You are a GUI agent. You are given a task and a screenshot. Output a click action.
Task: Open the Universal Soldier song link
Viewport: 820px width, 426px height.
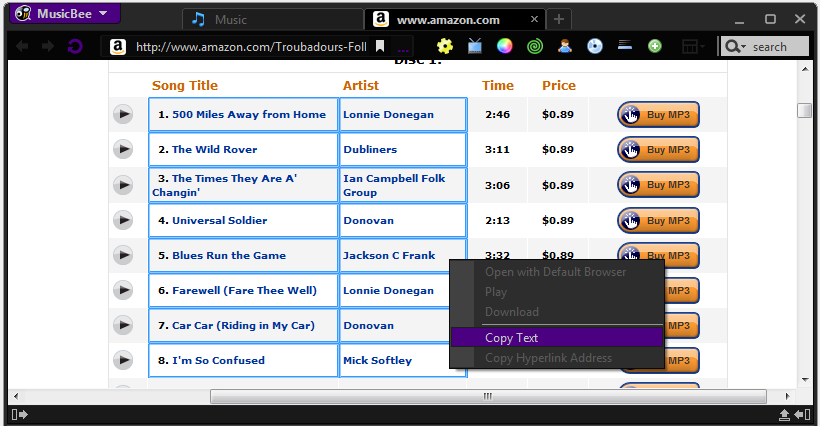tap(220, 221)
